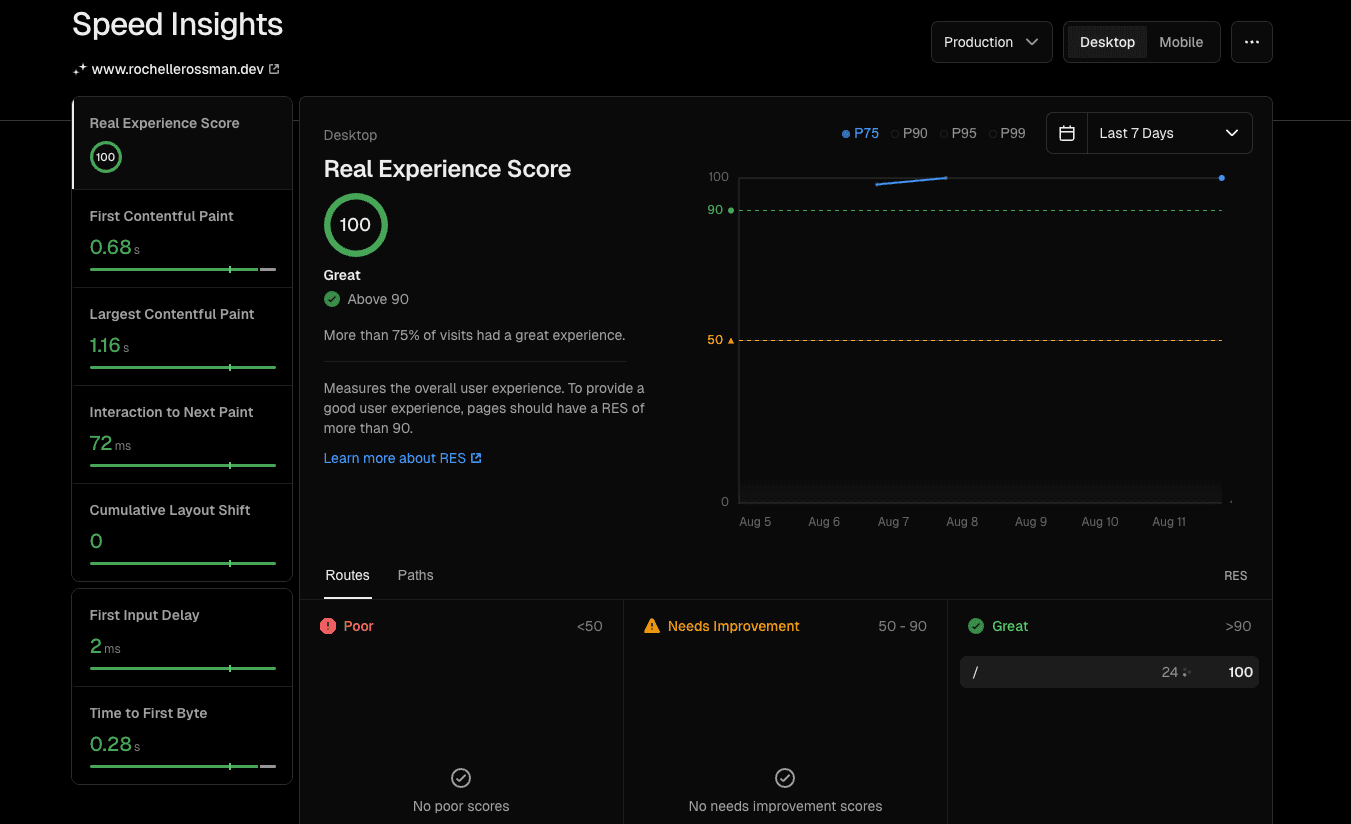Image resolution: width=1351 pixels, height=824 pixels.
Task: Click the sparkle icon before the domain name
Action: coord(80,70)
